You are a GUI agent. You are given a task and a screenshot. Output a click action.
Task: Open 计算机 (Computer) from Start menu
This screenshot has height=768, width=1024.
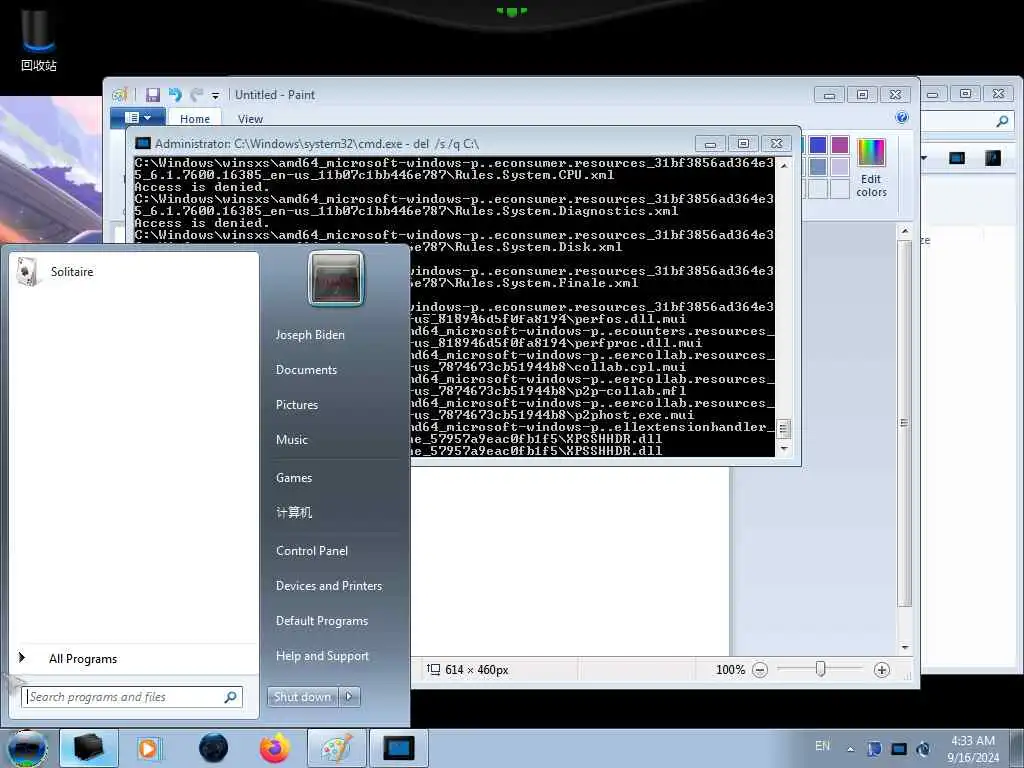click(294, 513)
